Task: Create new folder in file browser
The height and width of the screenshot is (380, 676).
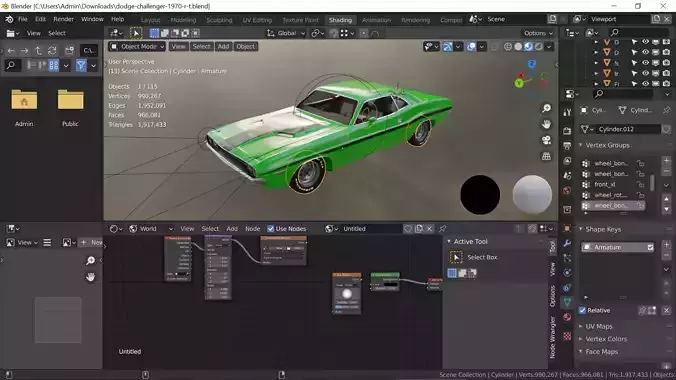Action: 69,51
